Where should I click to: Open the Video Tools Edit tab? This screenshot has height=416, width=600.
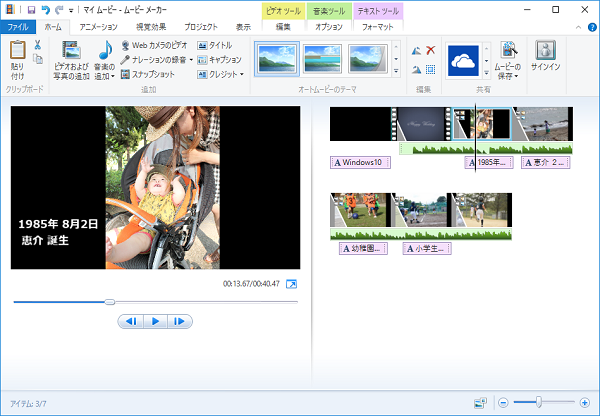283,27
